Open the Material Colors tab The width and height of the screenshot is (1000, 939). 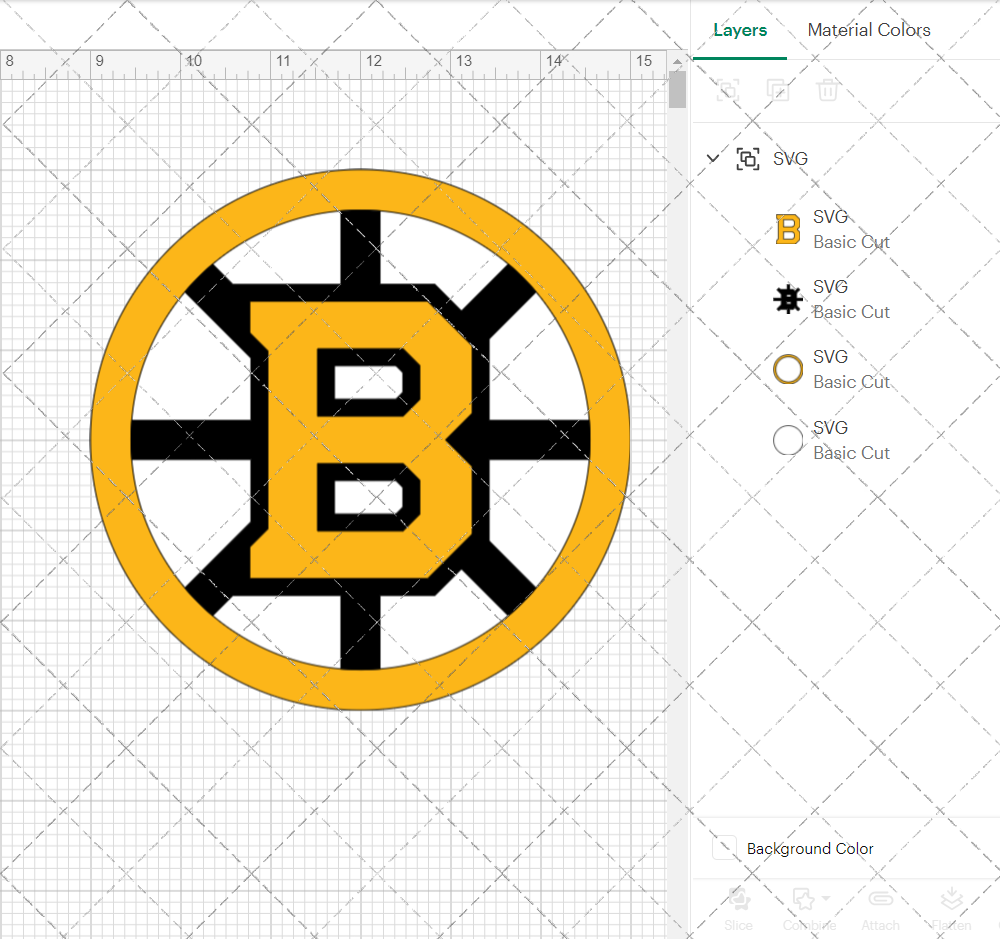pos(869,30)
